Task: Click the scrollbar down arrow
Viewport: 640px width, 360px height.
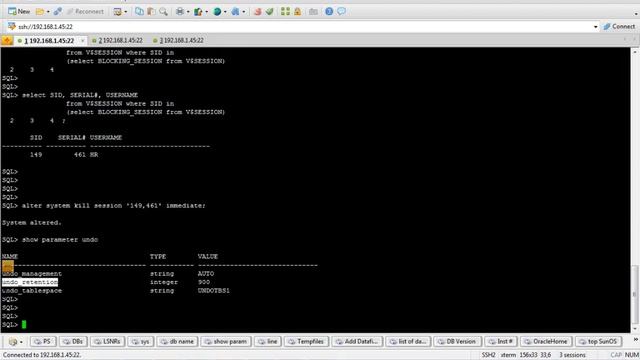Action: (x=634, y=328)
